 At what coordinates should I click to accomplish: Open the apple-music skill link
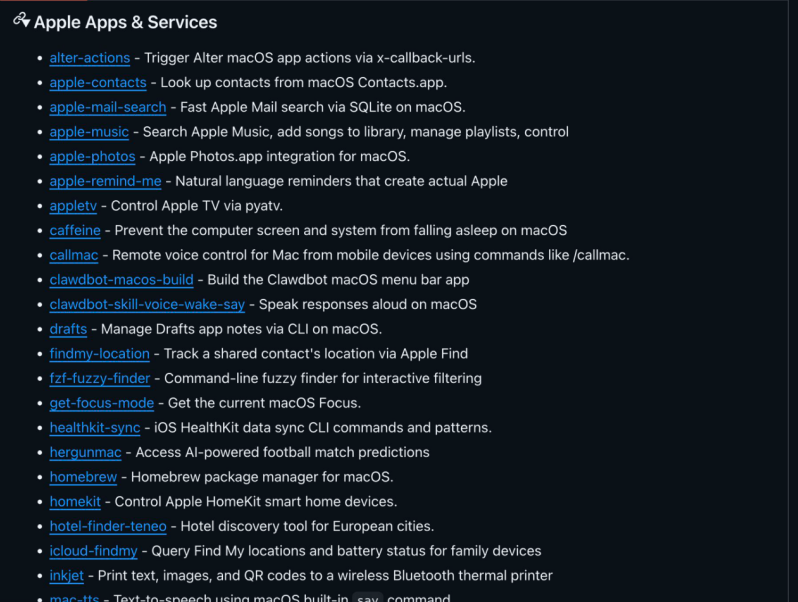click(x=89, y=132)
